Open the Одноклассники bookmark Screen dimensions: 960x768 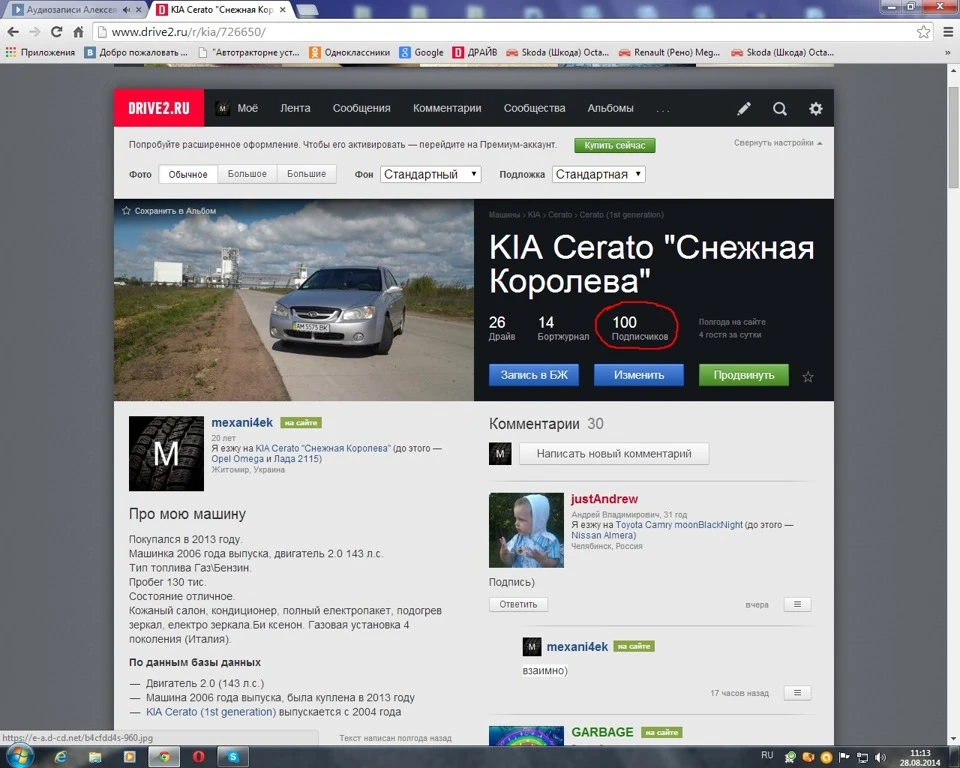350,53
